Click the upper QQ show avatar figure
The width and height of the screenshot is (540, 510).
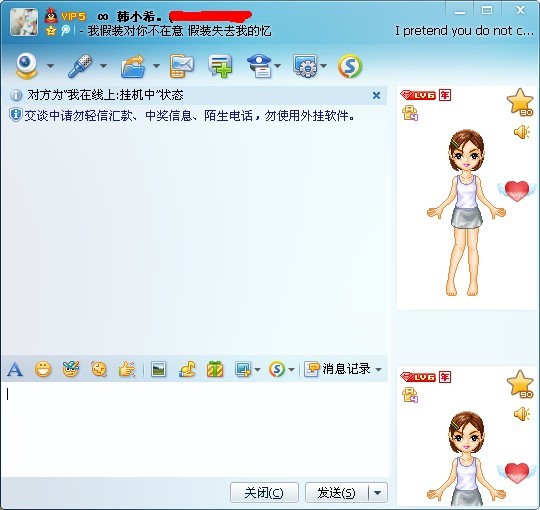tap(466, 212)
